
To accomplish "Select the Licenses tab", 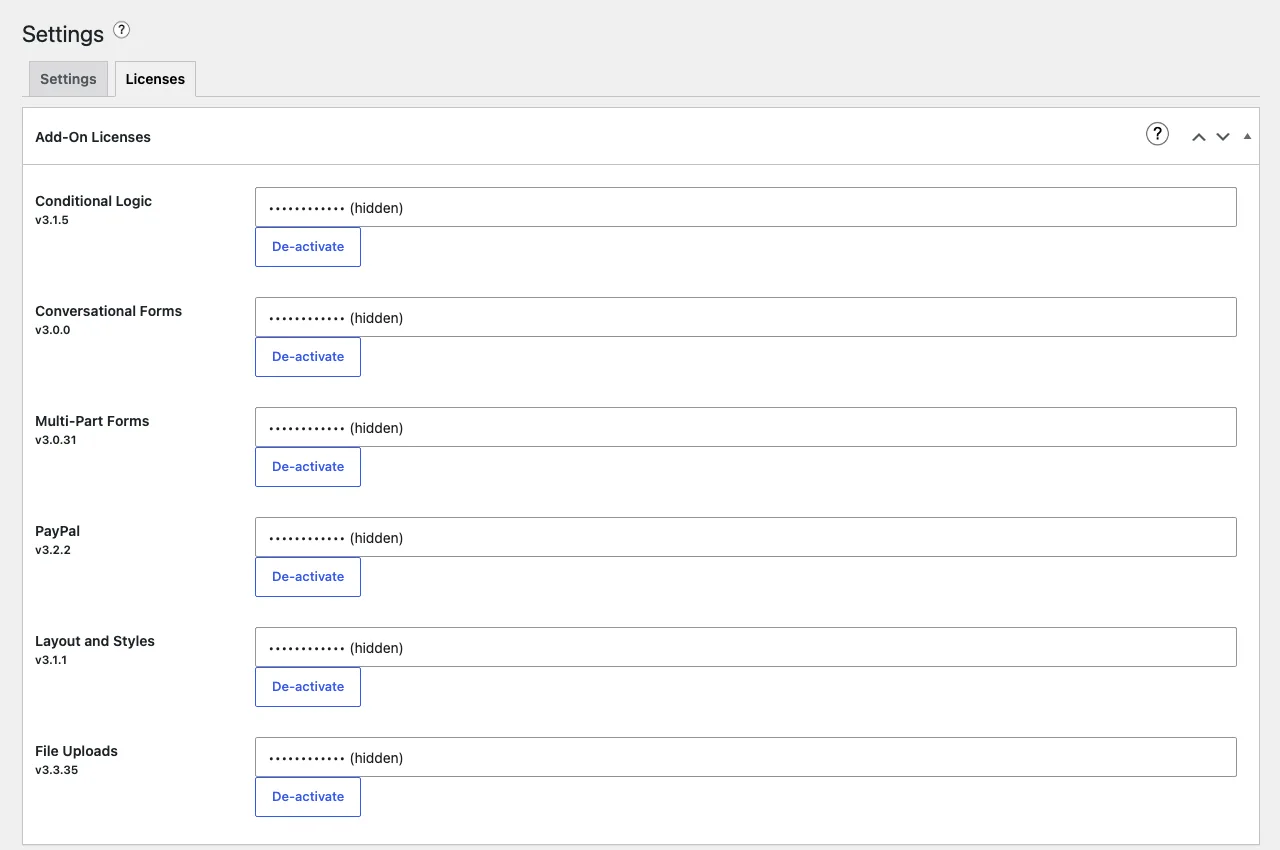I will 155,79.
